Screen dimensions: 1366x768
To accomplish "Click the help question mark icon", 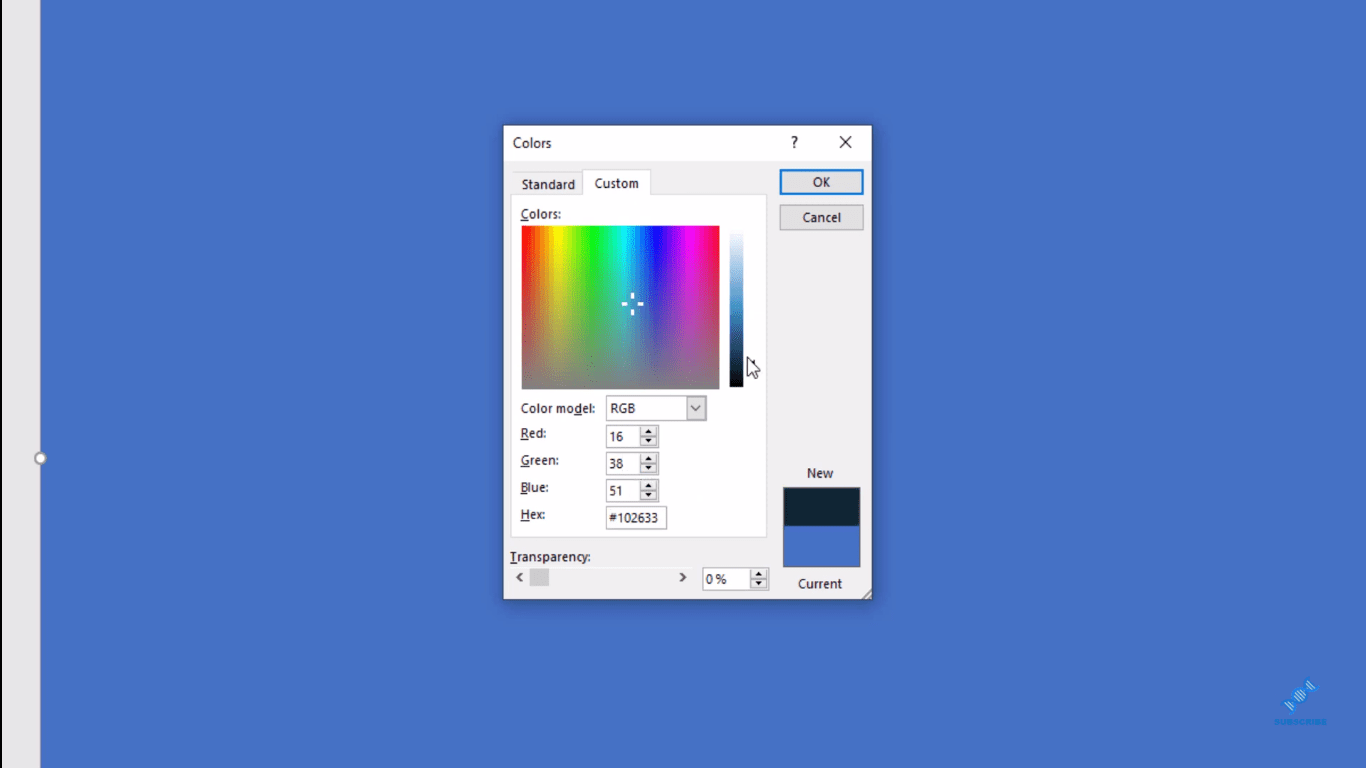I will coord(794,143).
